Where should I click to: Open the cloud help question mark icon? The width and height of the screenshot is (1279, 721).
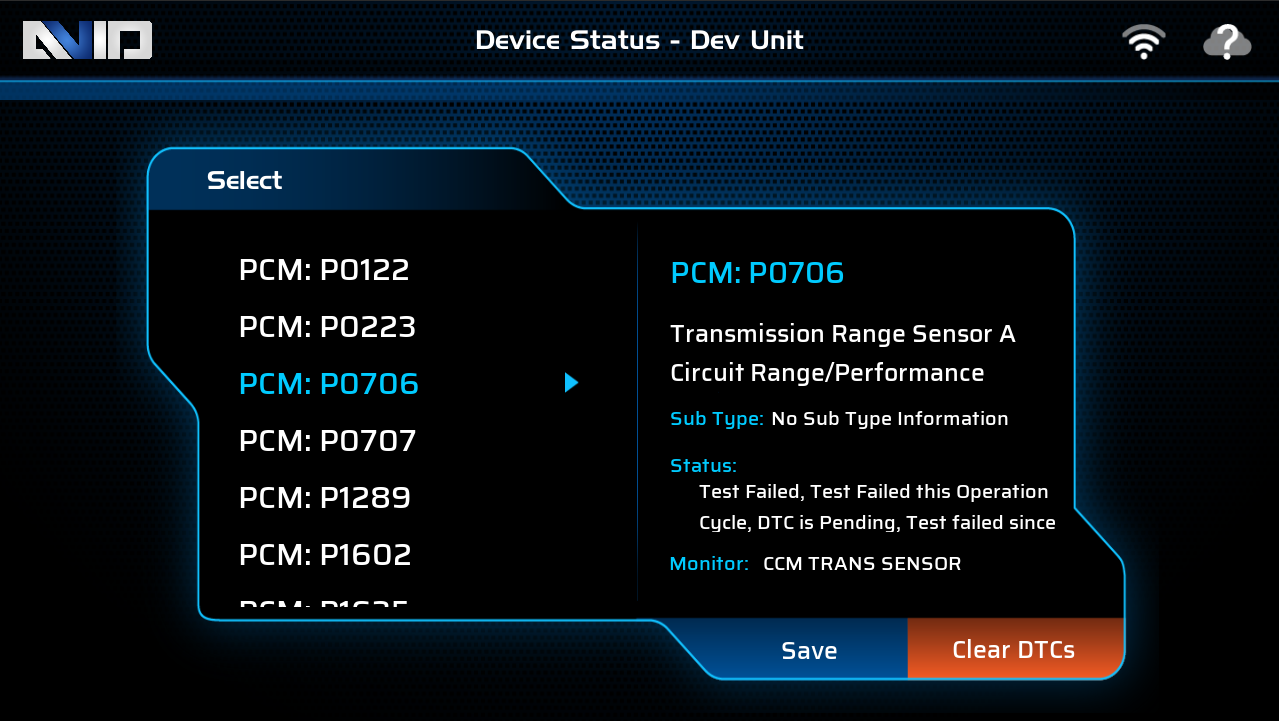pos(1227,42)
